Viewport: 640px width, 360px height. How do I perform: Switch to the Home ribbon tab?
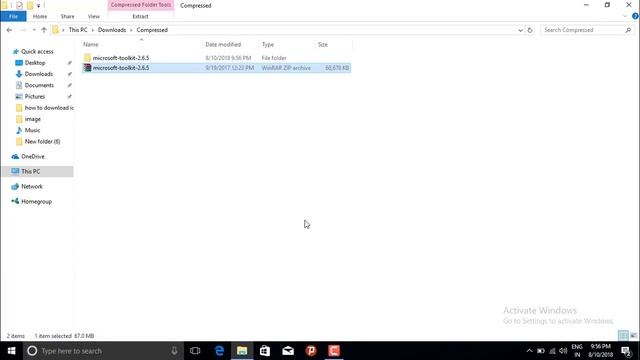point(40,16)
